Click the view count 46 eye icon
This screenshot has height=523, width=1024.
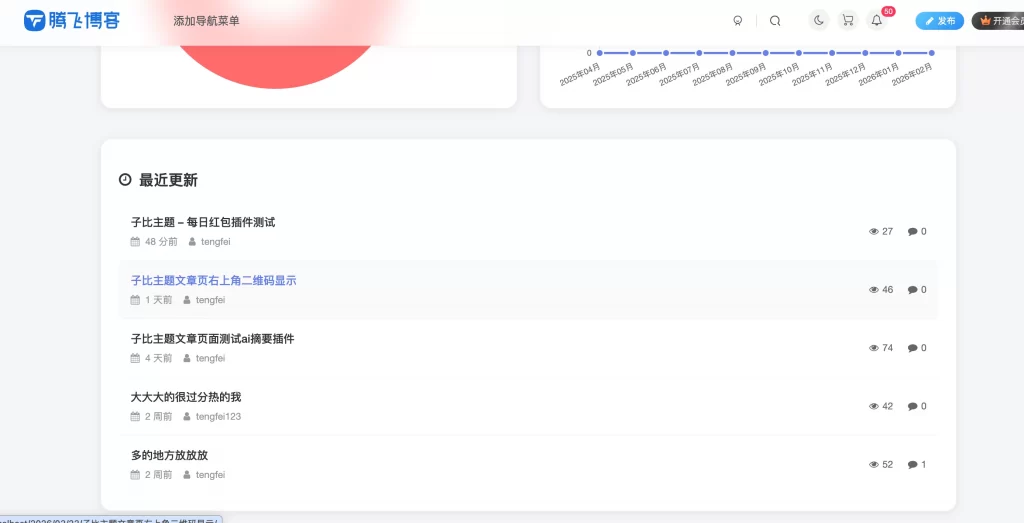[874, 290]
